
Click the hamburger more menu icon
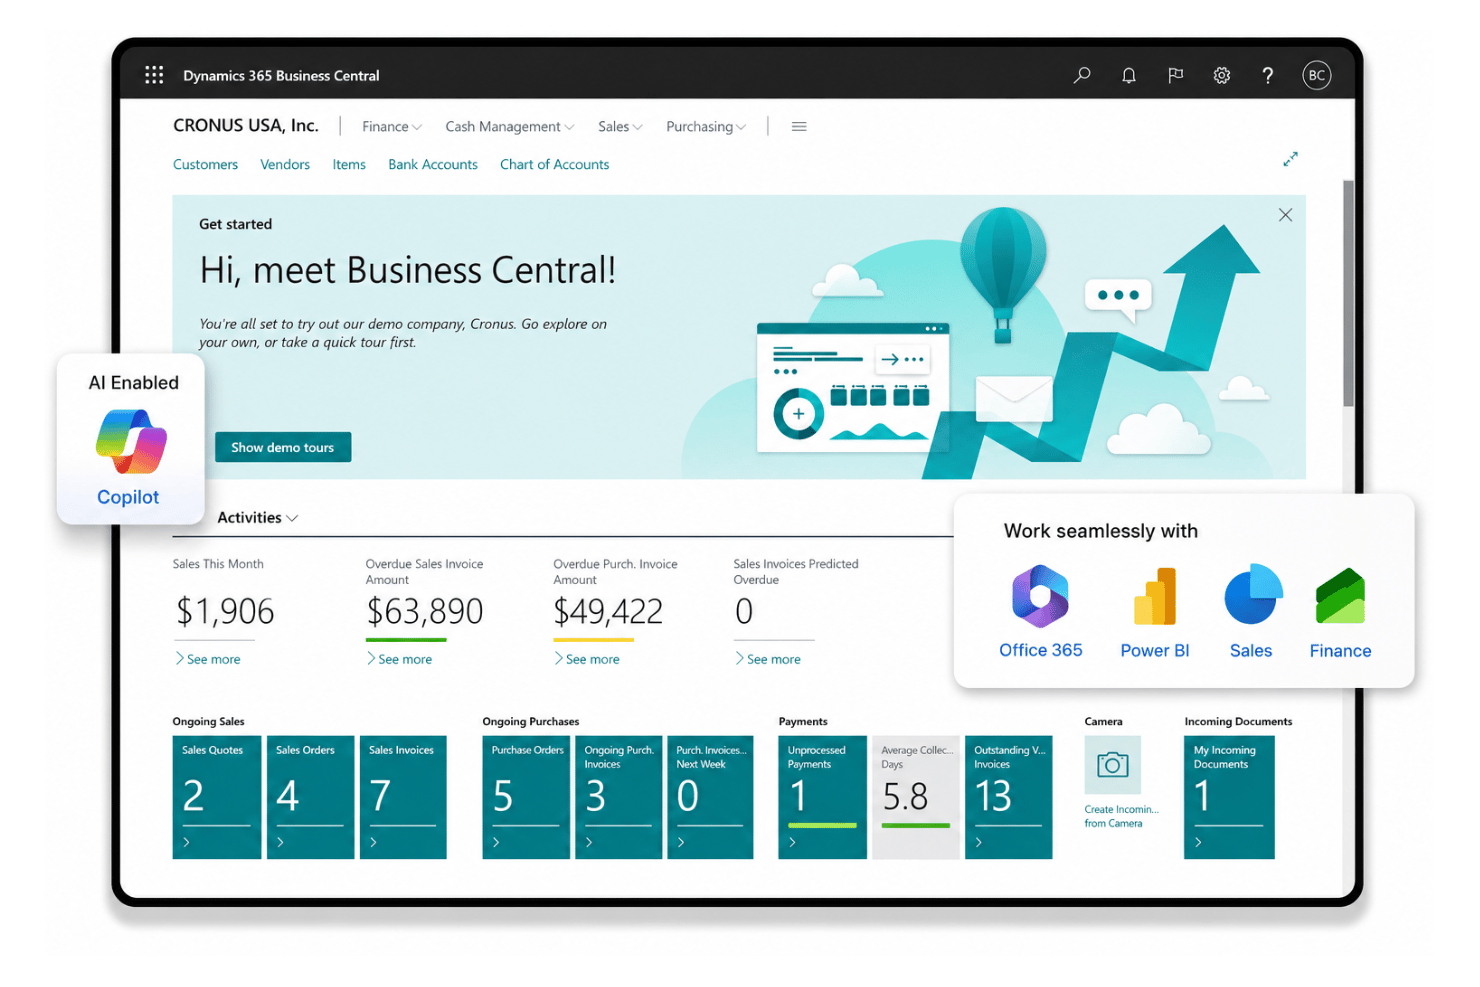pos(799,127)
